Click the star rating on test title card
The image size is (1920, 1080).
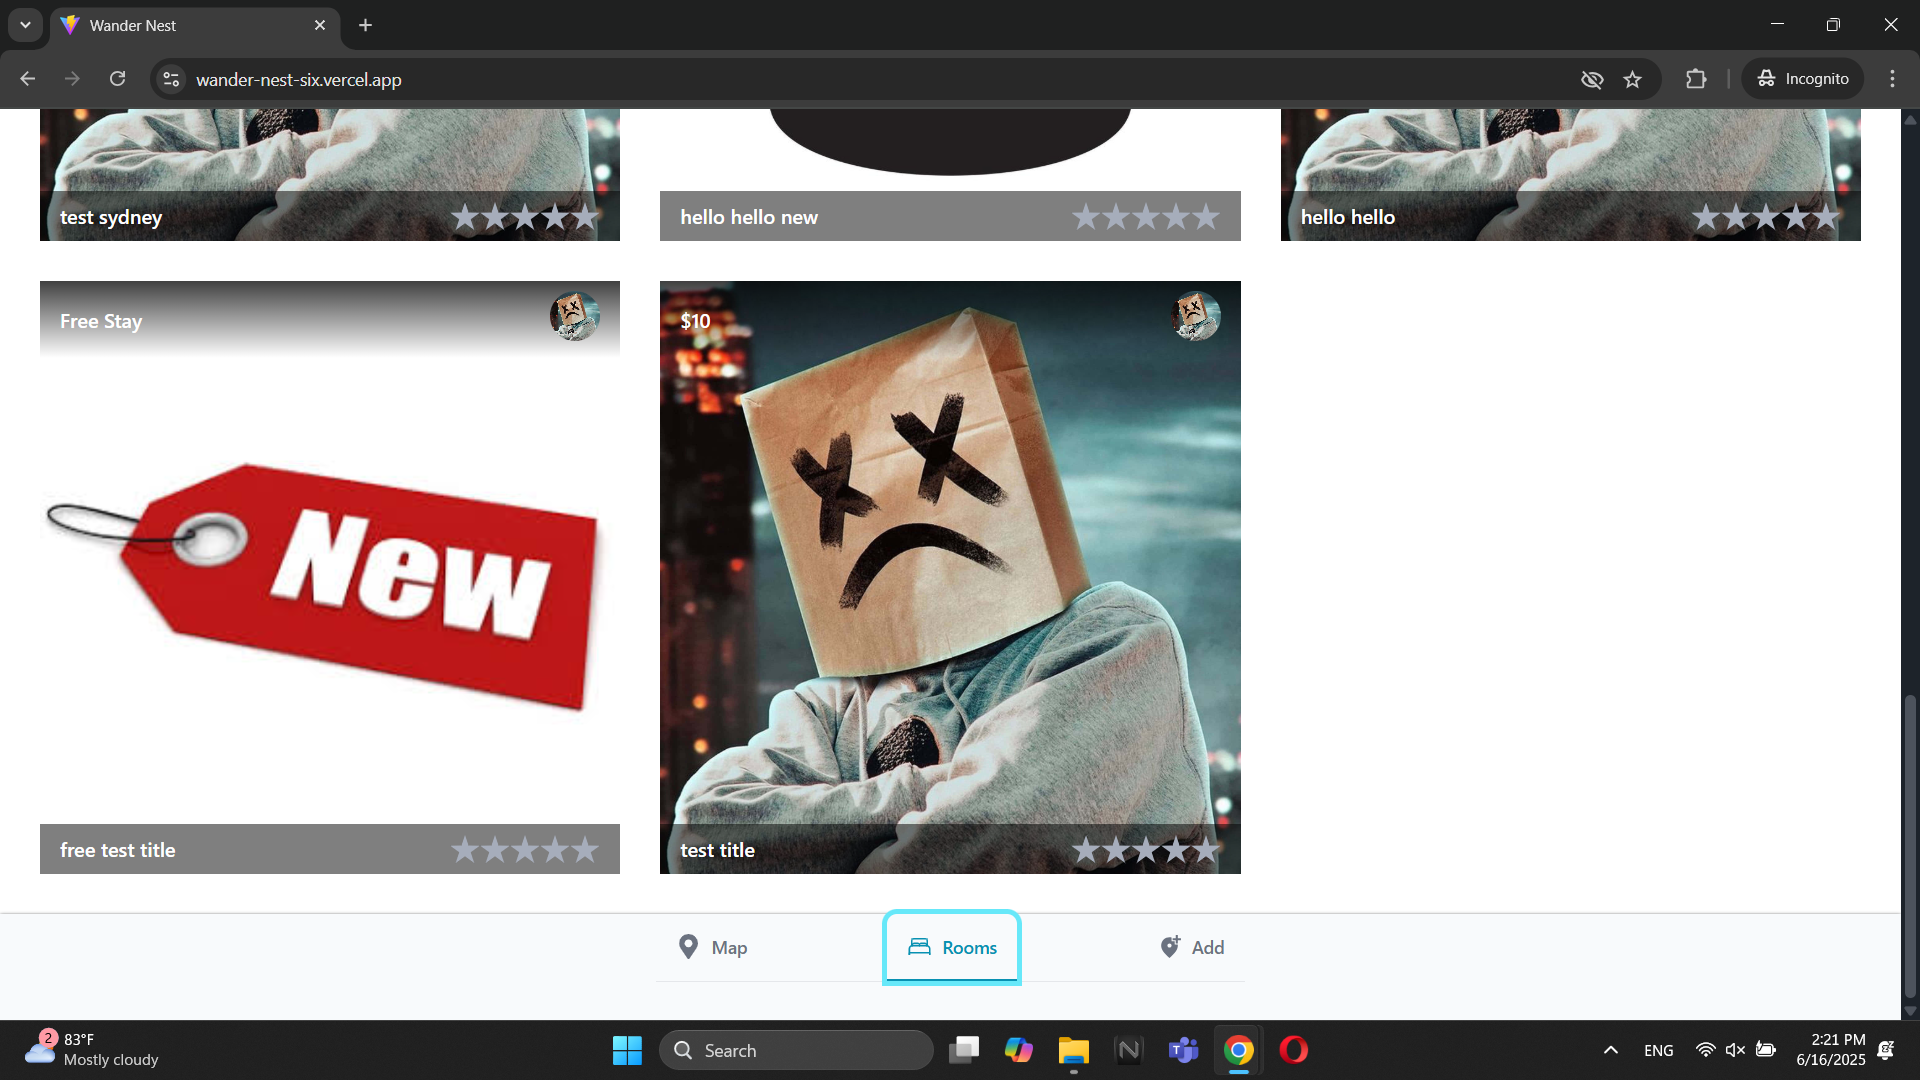(1146, 850)
